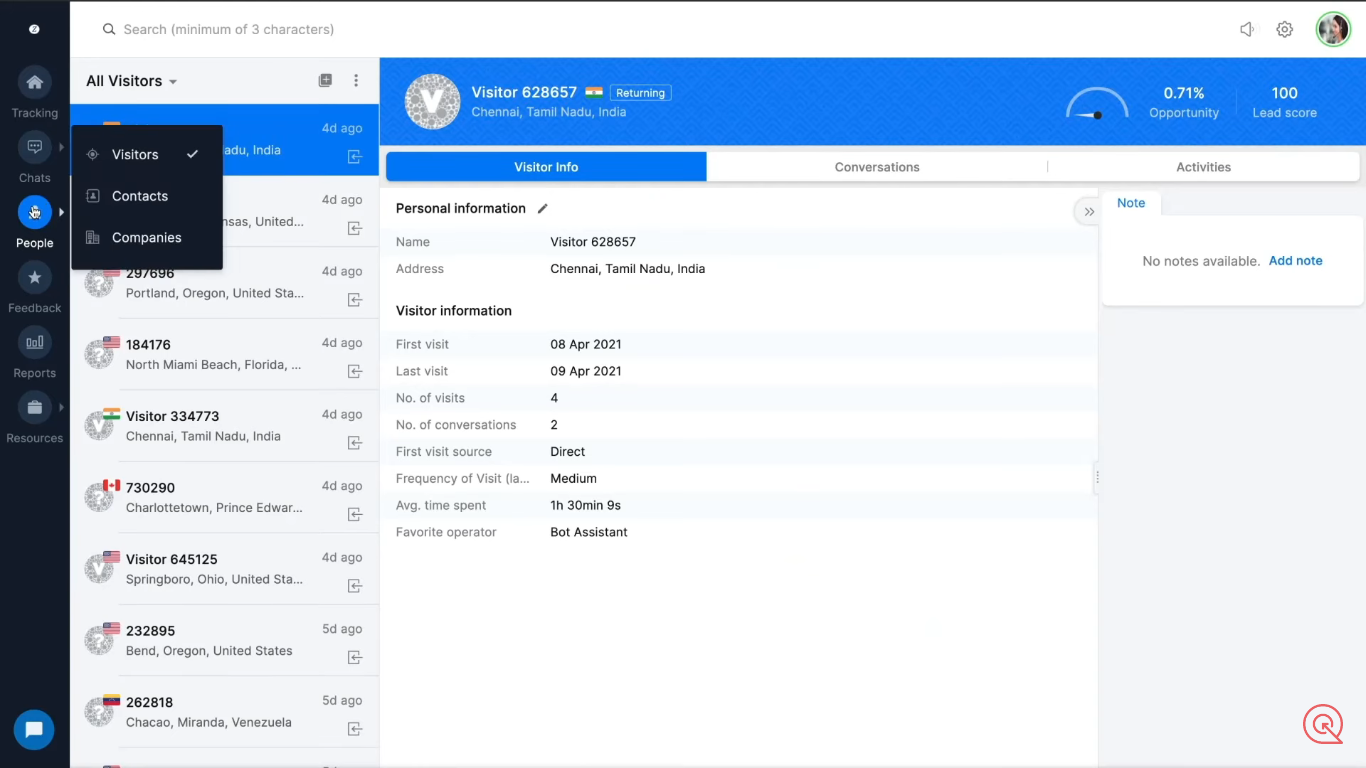This screenshot has height=768, width=1366.
Task: Select visitor 184176 from North Miami Beach
Action: click(x=224, y=355)
